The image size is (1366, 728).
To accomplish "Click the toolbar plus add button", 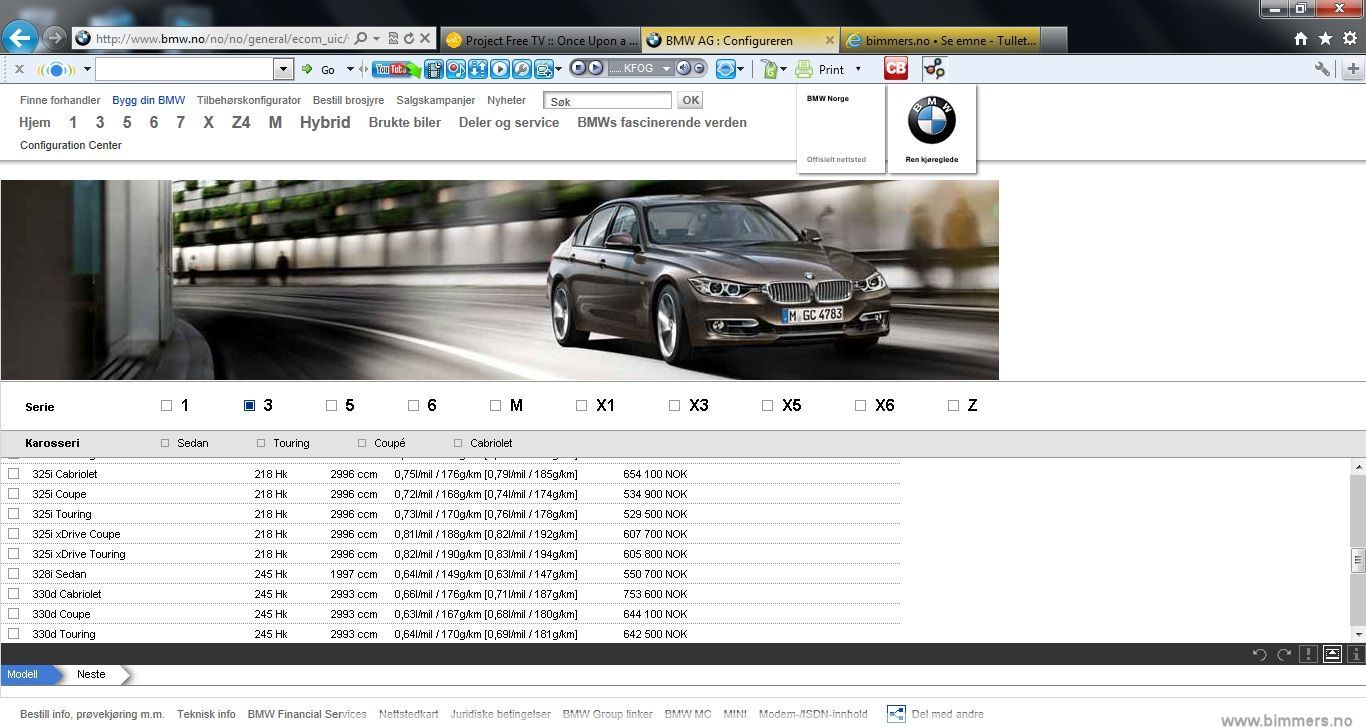I will tap(1353, 69).
